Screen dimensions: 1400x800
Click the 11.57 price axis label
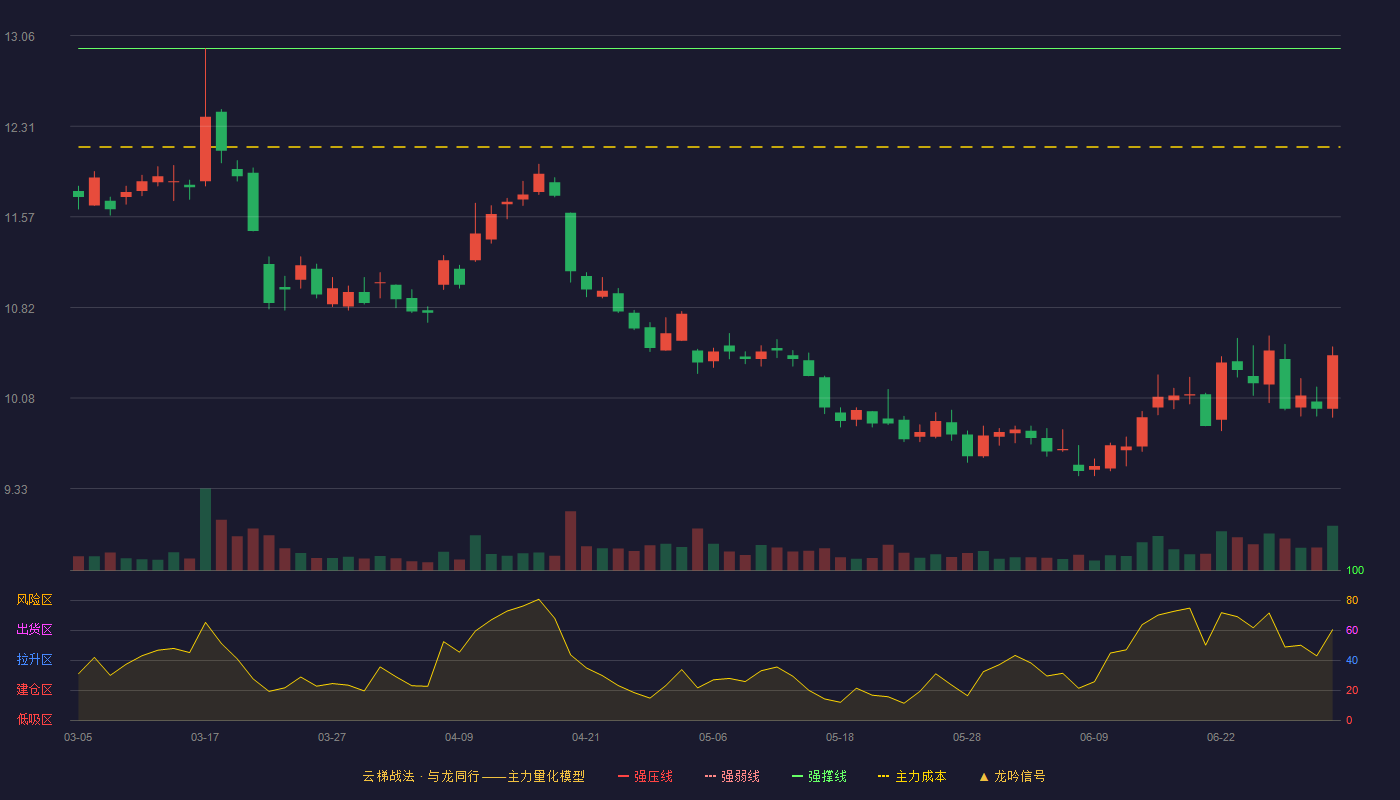tap(19, 217)
